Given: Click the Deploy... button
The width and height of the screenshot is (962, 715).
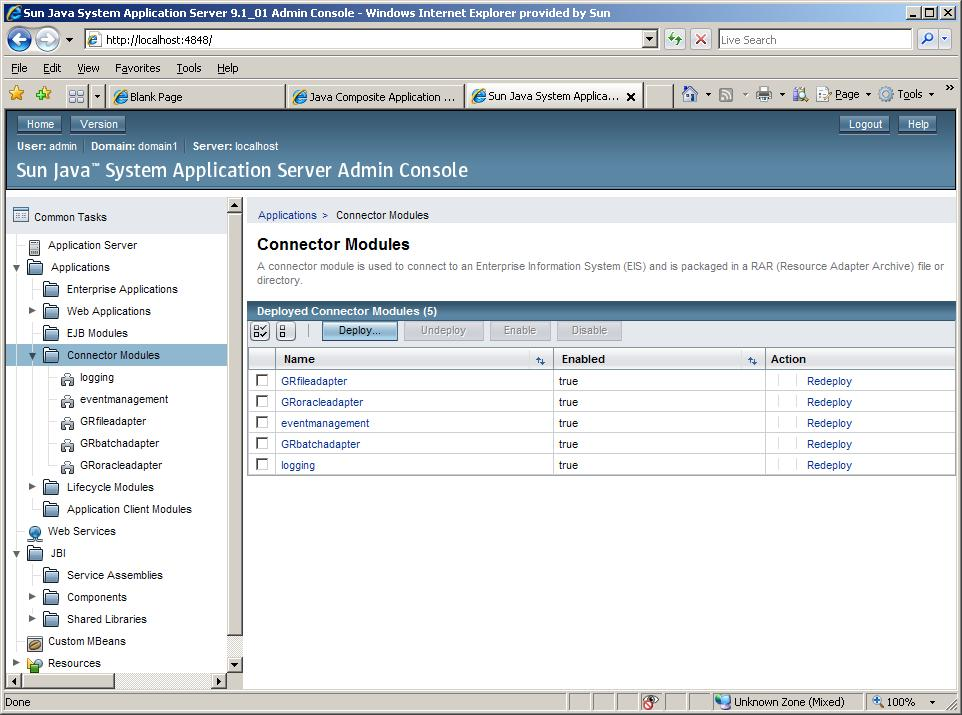Looking at the screenshot, I should [x=360, y=331].
